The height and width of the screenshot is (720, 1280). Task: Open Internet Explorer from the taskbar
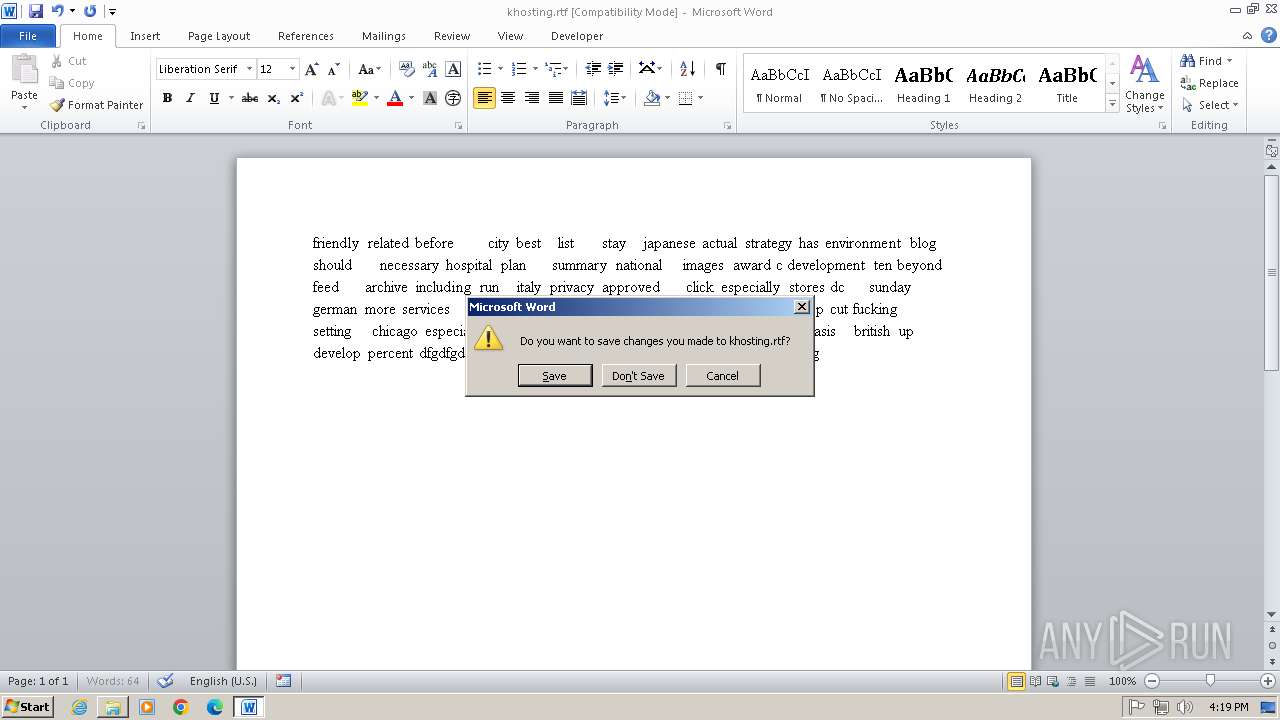(x=79, y=707)
